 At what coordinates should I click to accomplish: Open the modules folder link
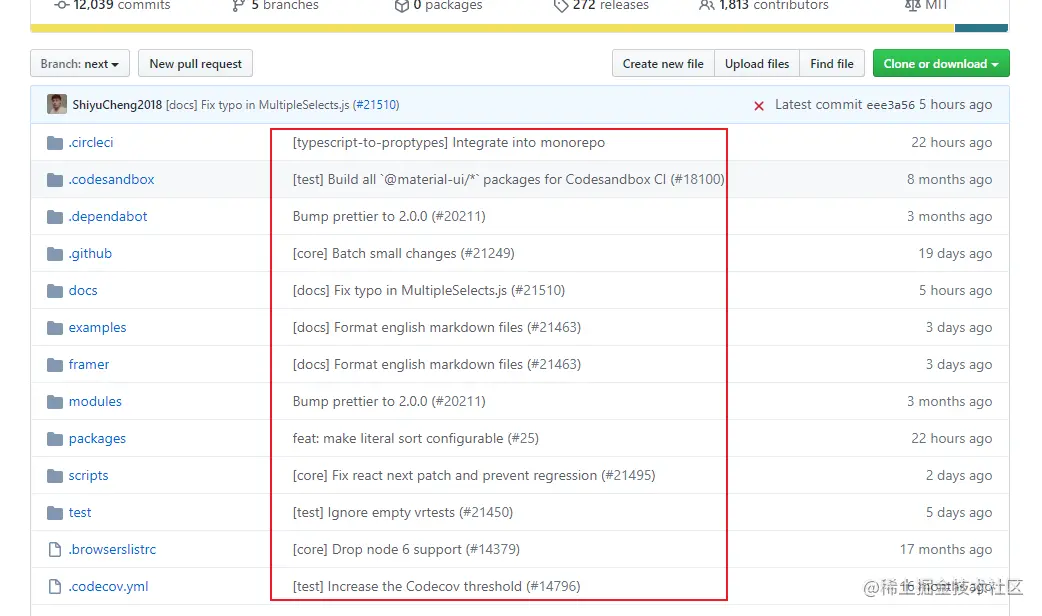95,401
